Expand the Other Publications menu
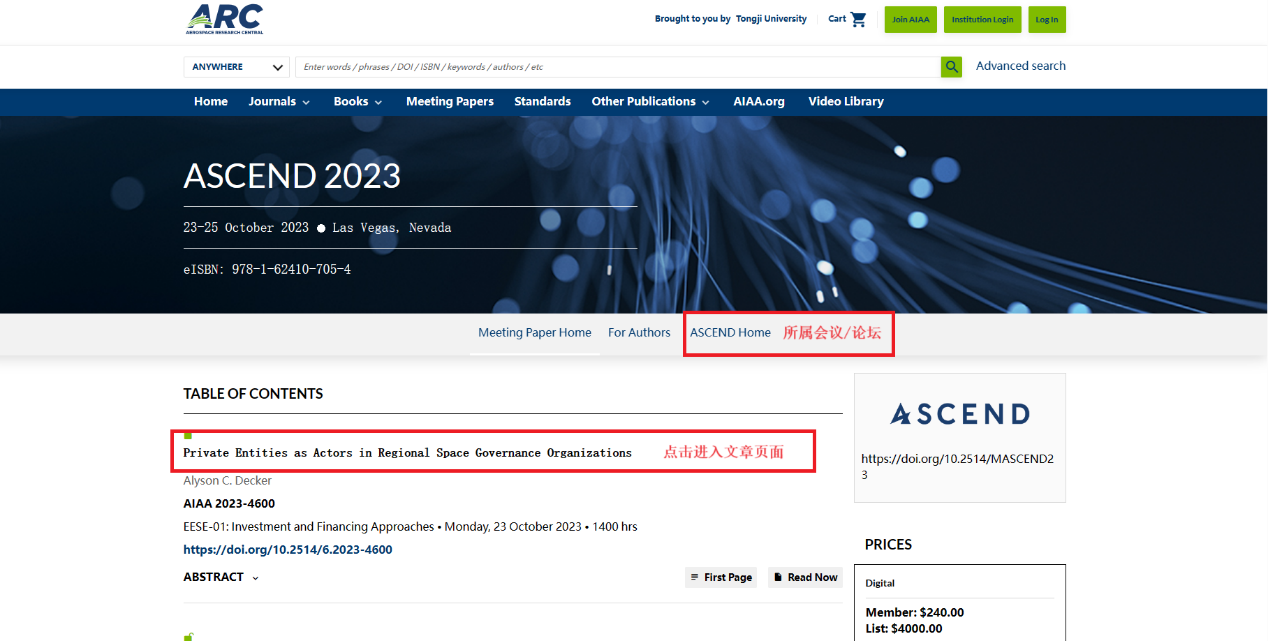 pos(650,102)
